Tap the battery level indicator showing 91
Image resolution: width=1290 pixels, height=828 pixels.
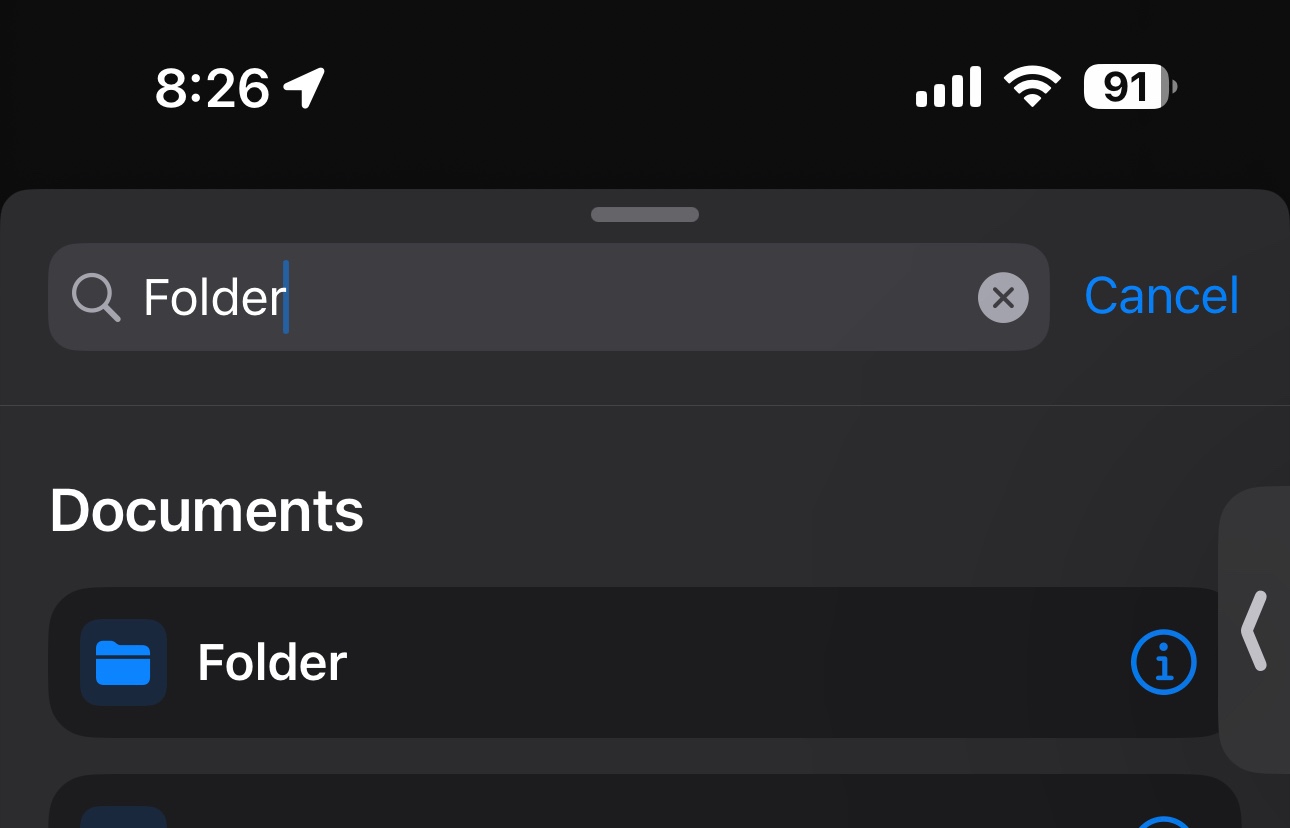(x=1129, y=88)
